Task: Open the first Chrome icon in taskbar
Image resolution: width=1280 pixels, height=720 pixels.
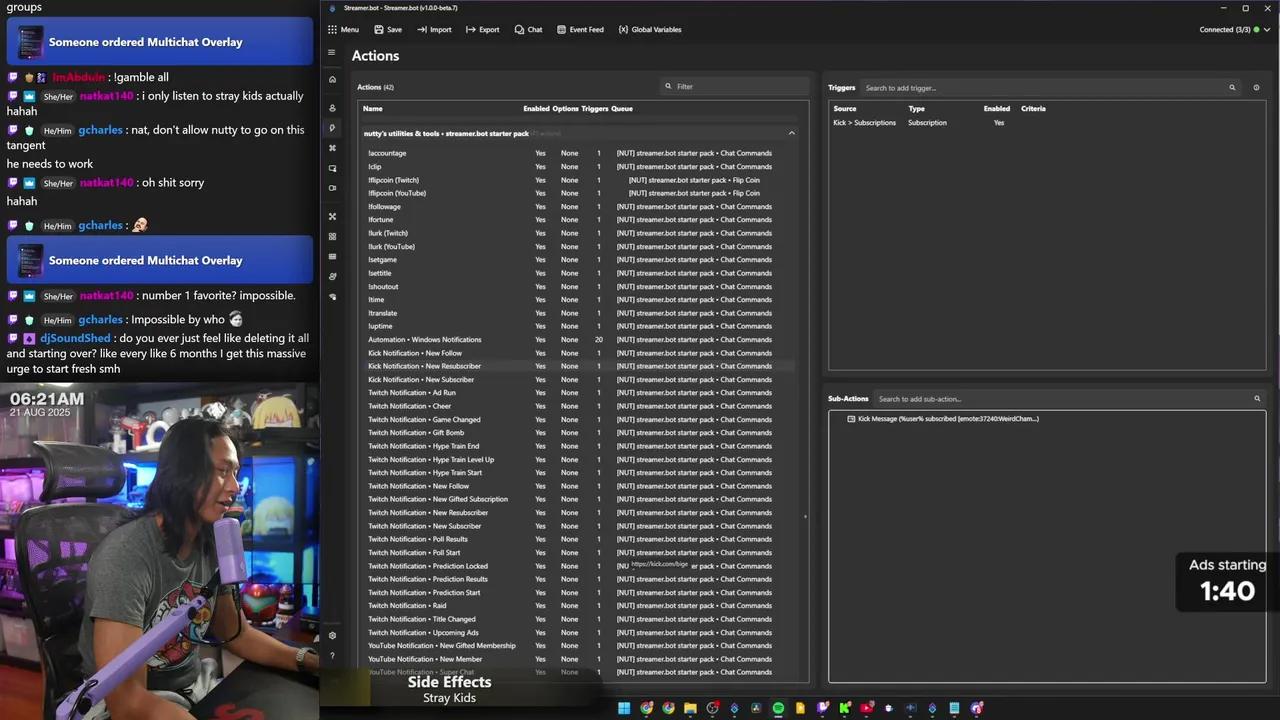Action: pyautogui.click(x=646, y=708)
